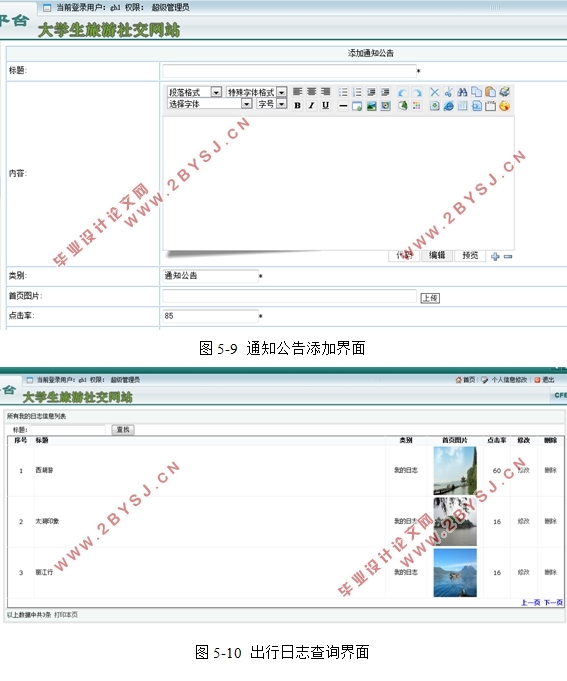Screen dimensions: 567x681
Task: Click the blue X delete icon
Action: click(x=434, y=92)
